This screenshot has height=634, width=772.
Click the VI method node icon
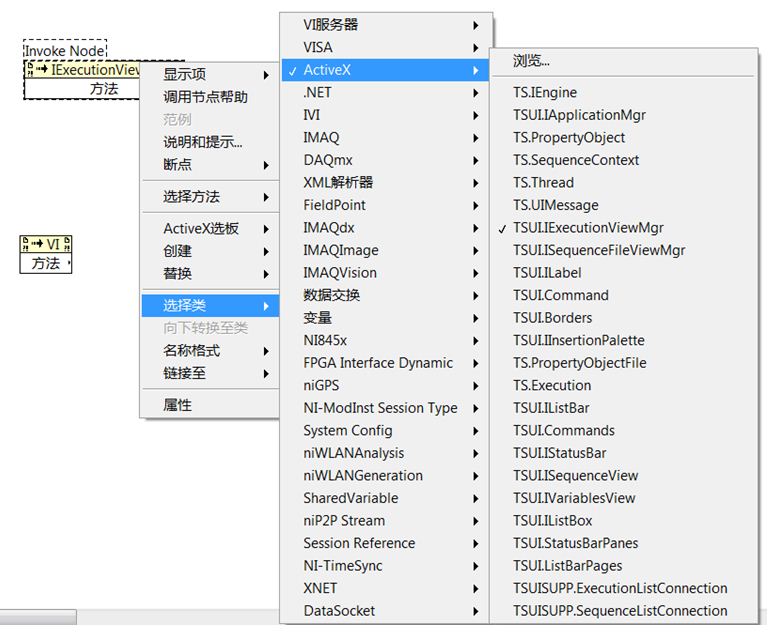click(x=35, y=244)
